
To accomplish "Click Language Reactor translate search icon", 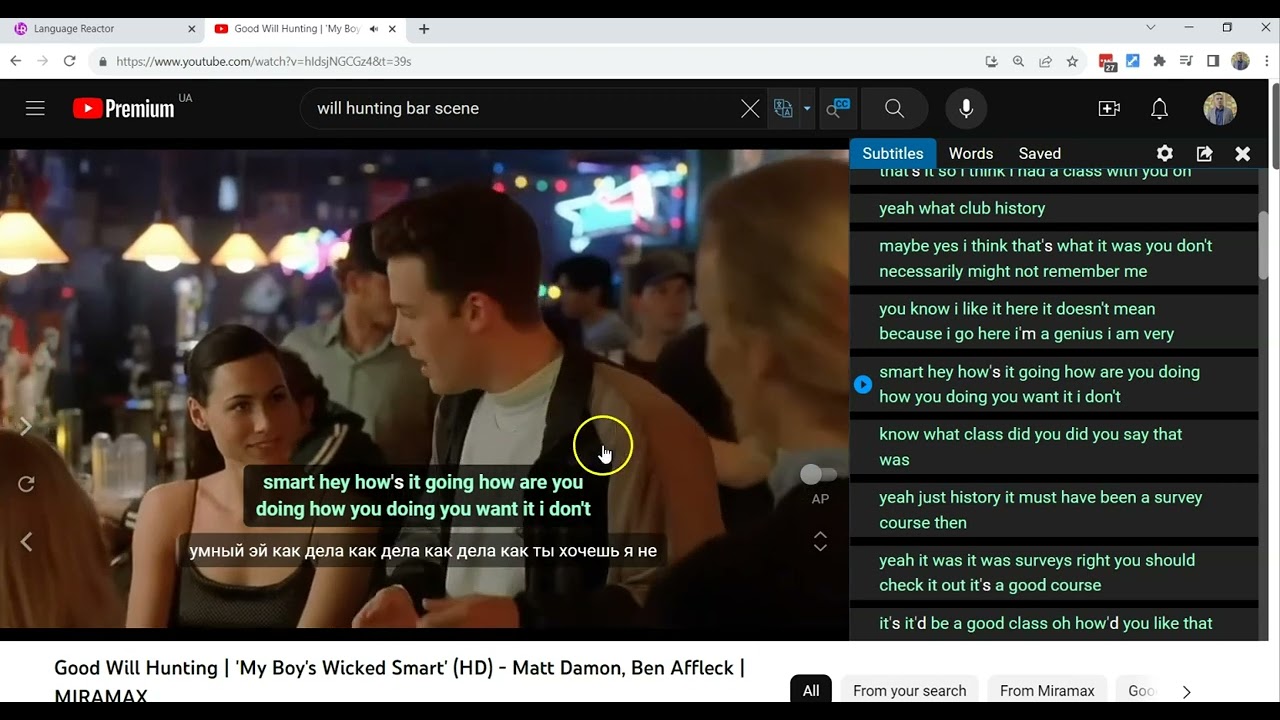I will click(783, 108).
